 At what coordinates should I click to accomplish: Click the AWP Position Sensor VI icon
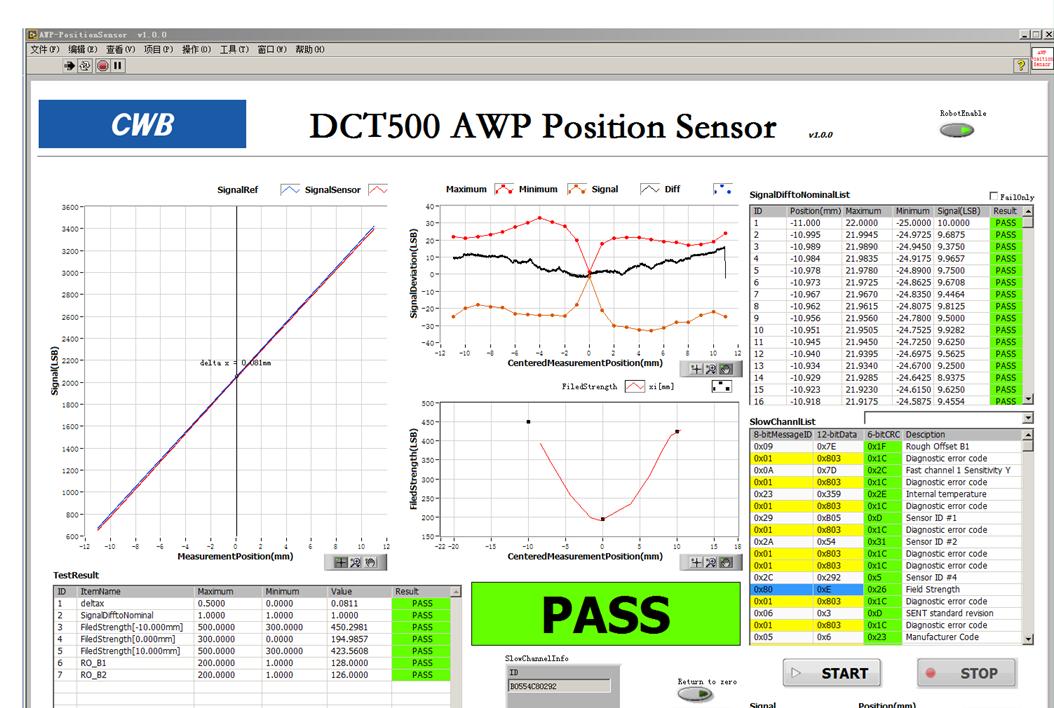pos(1041,57)
